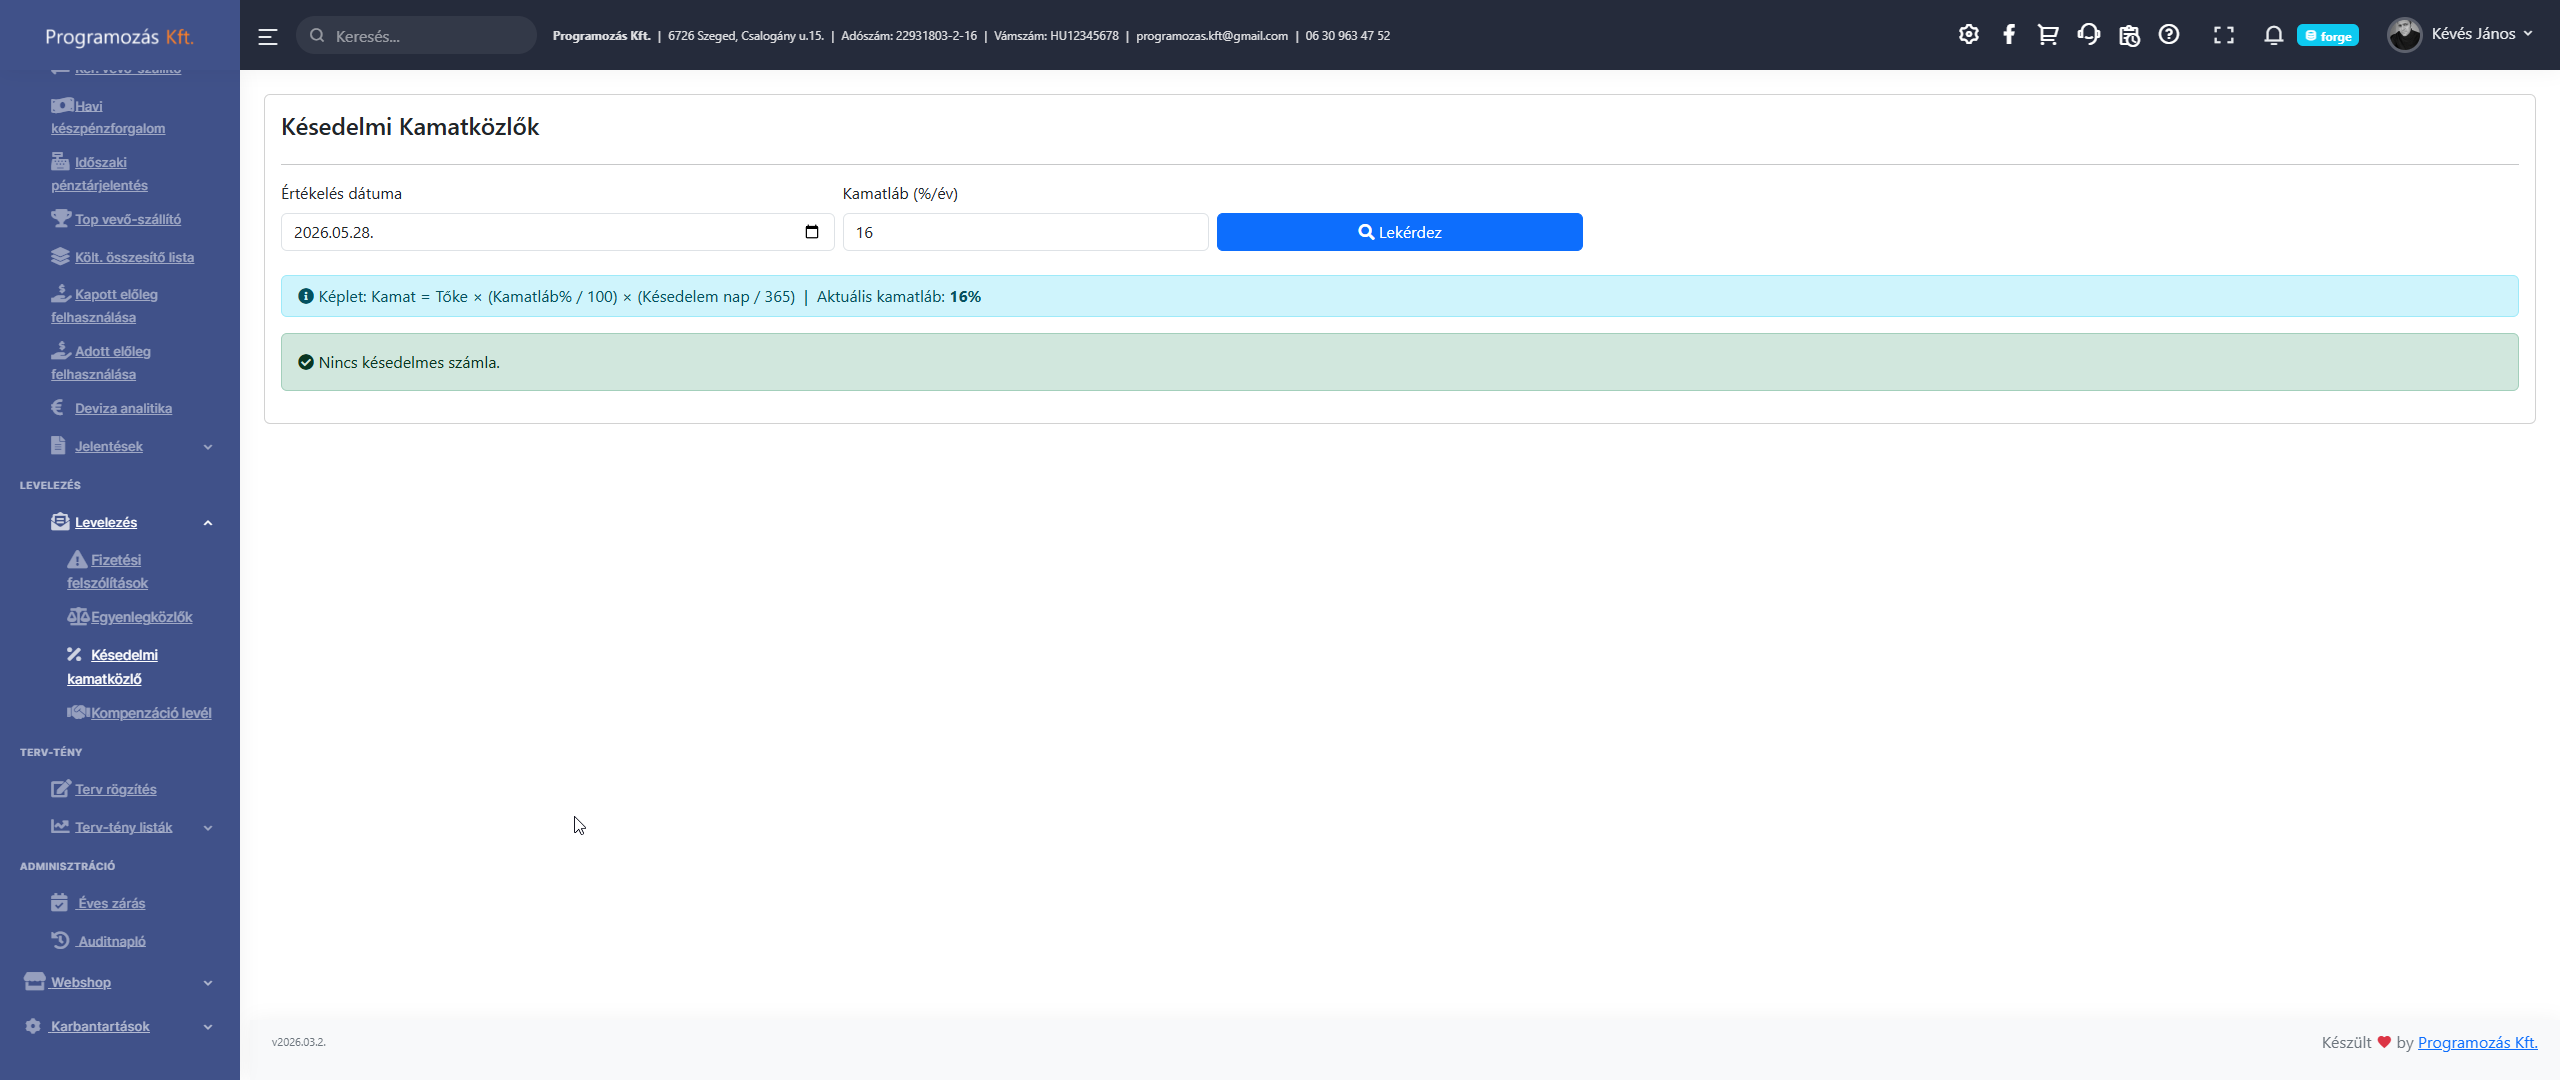
Task: Select Késedelmi kamatközlő menu item
Action: (x=112, y=666)
